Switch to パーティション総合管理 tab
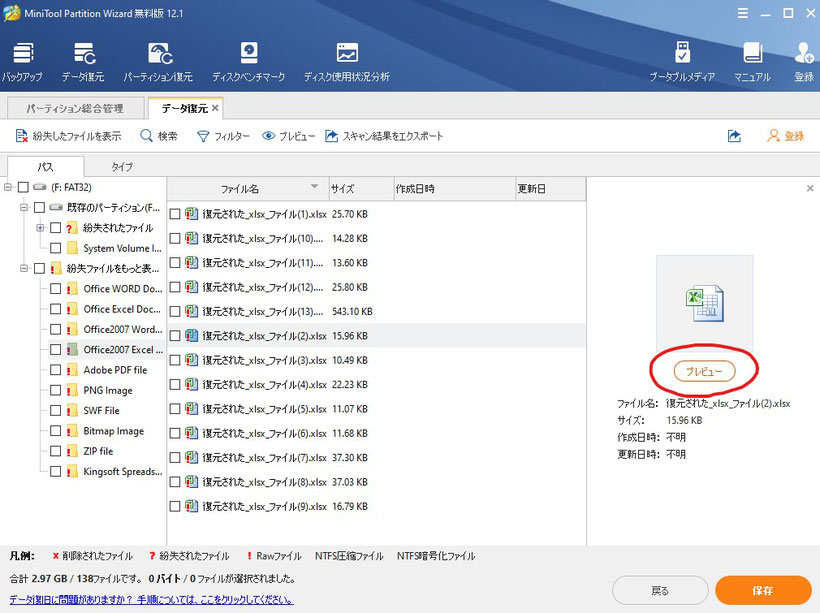This screenshot has width=820, height=613. click(75, 108)
